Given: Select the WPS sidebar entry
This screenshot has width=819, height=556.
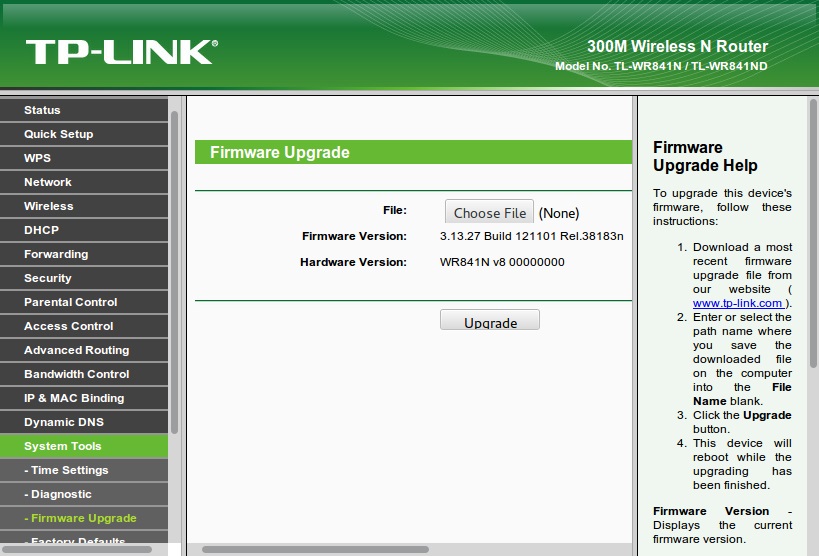Looking at the screenshot, I should tap(84, 158).
